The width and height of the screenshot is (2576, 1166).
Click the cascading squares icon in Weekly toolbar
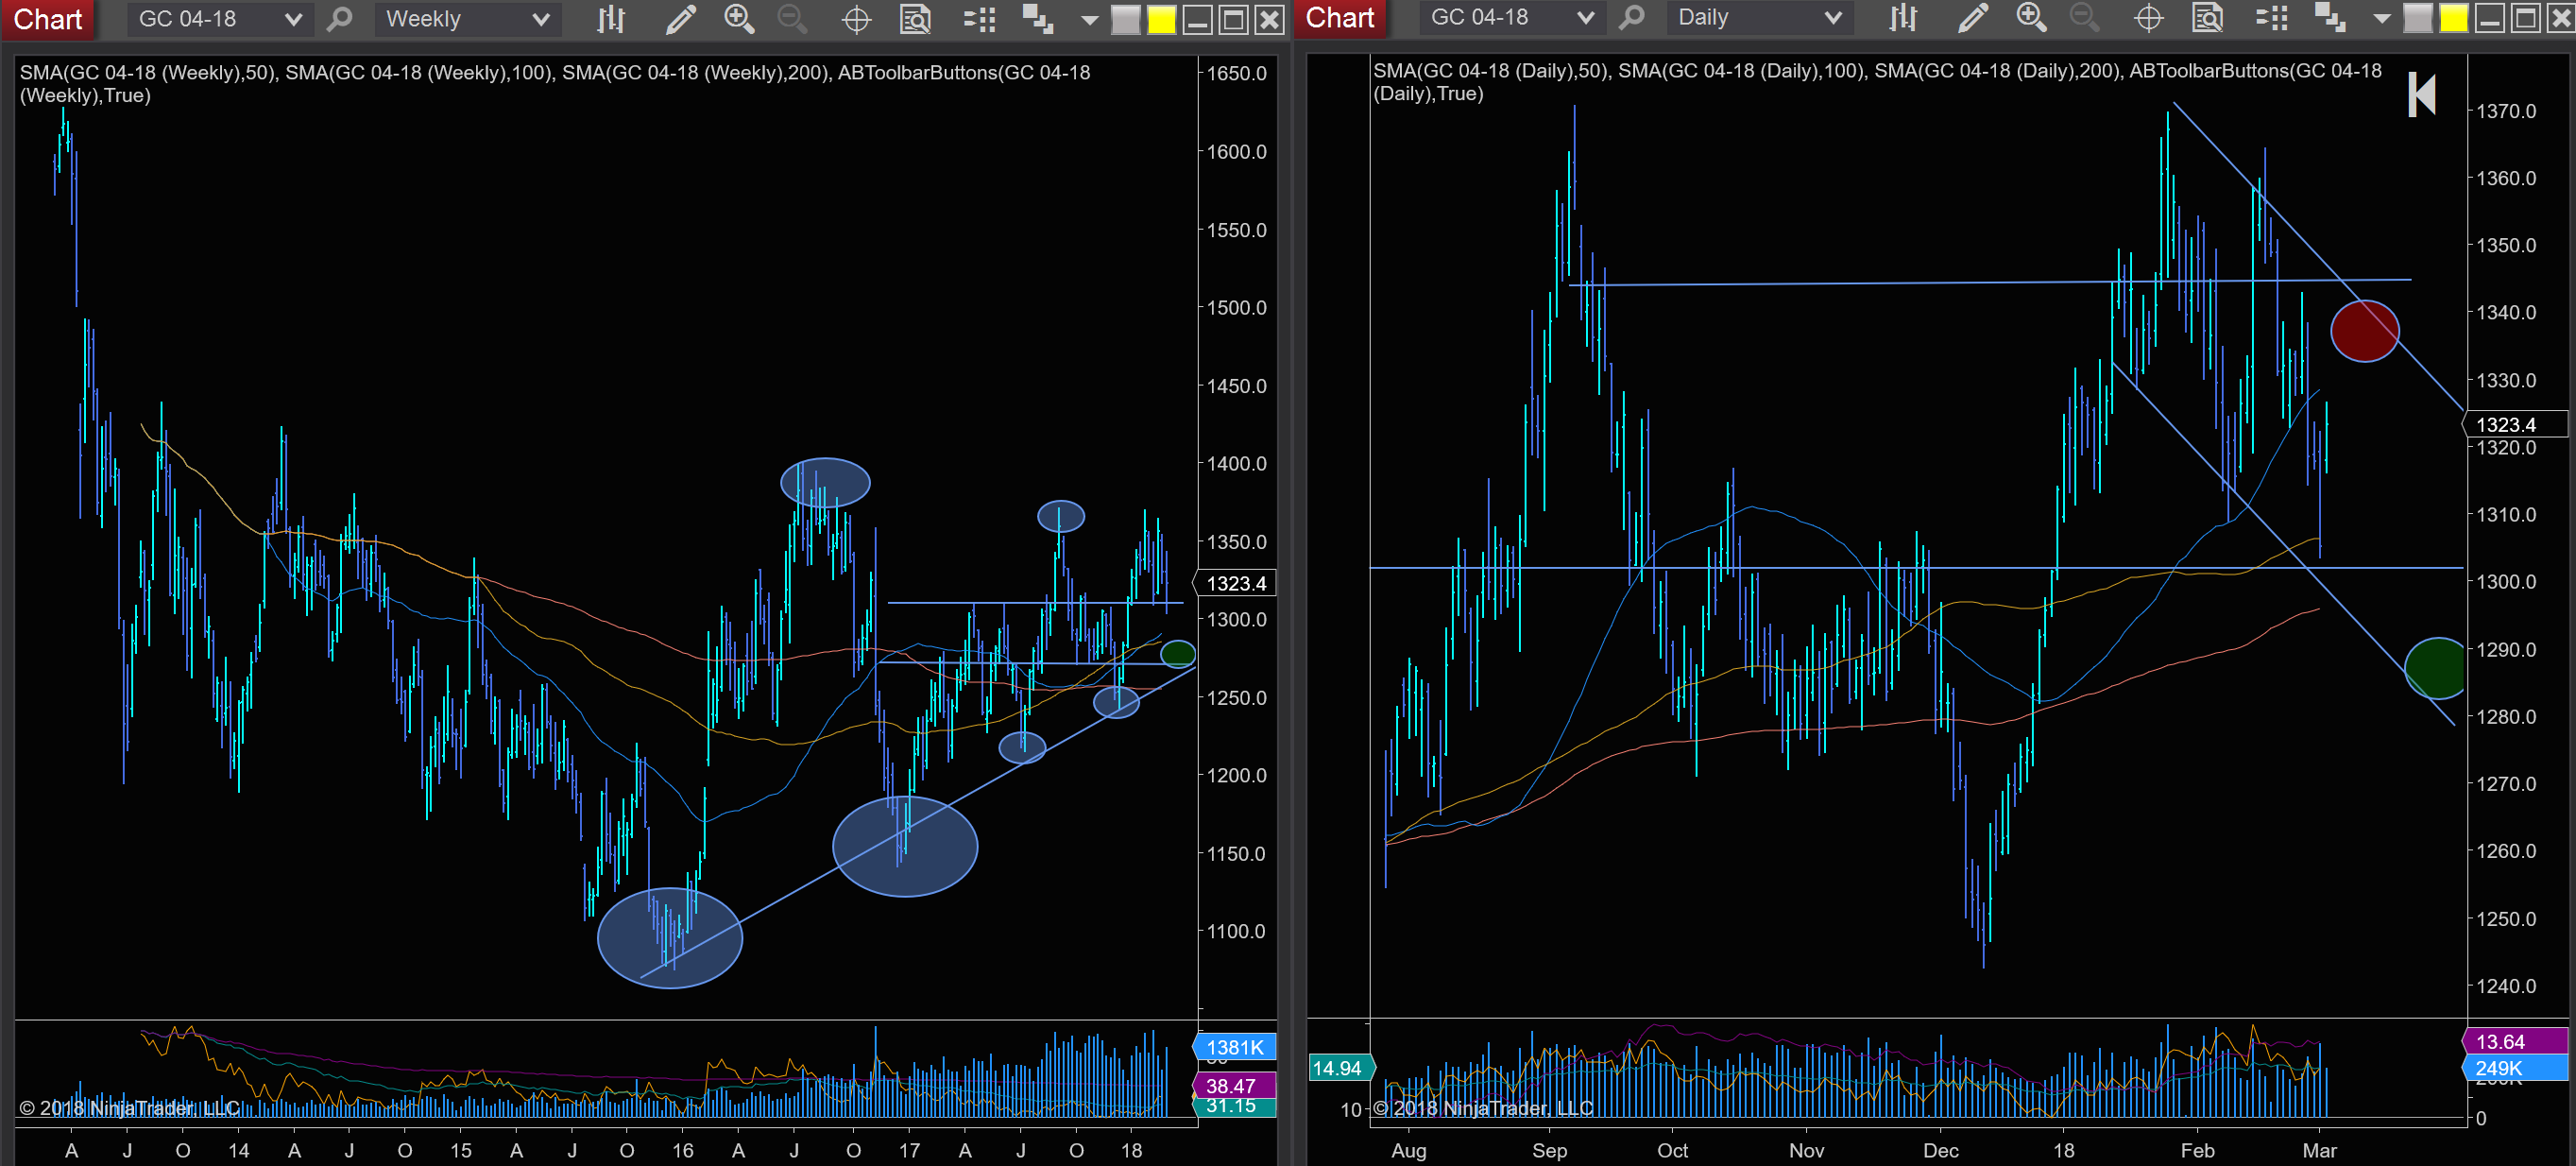pos(1037,19)
